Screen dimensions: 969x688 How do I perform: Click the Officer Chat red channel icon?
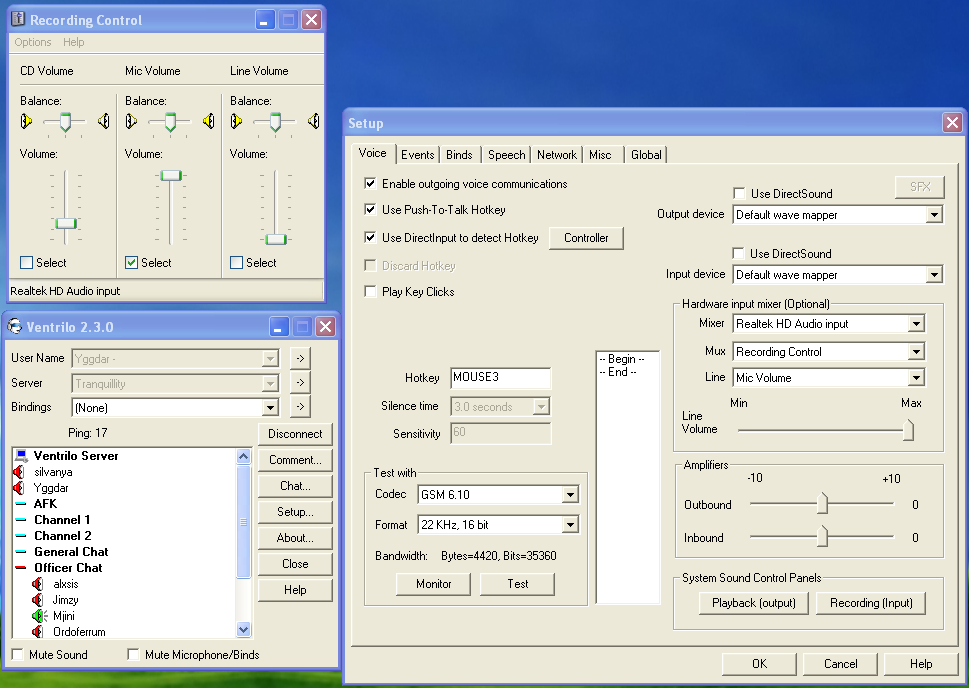[x=21, y=567]
